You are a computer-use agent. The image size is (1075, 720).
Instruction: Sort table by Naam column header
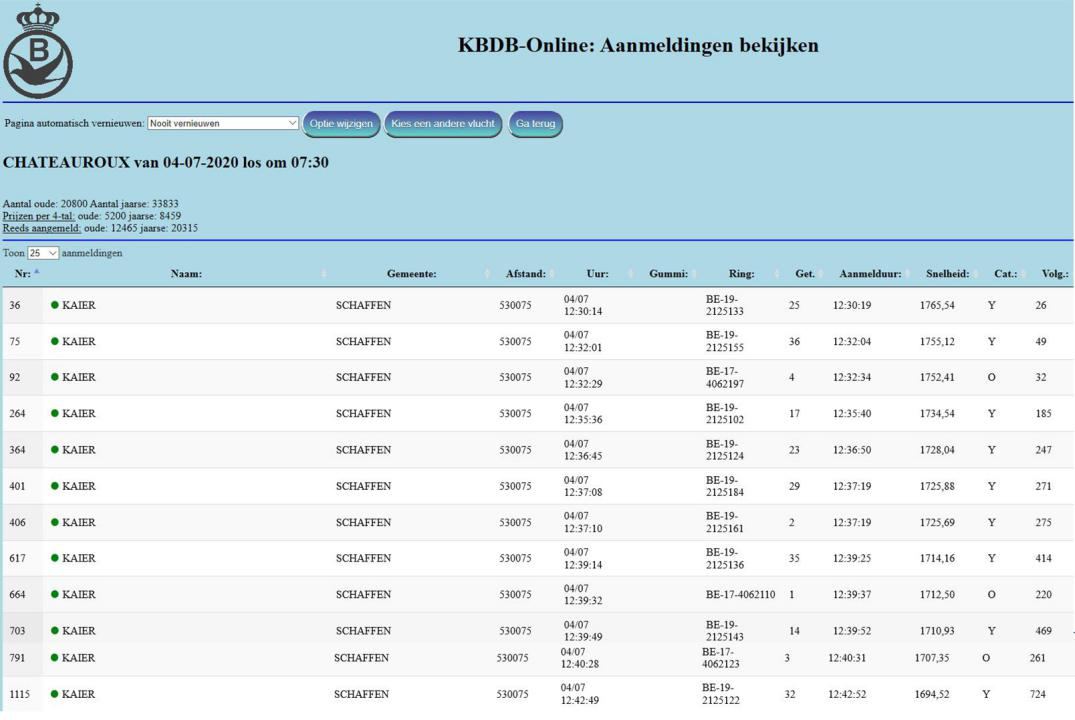pos(186,274)
